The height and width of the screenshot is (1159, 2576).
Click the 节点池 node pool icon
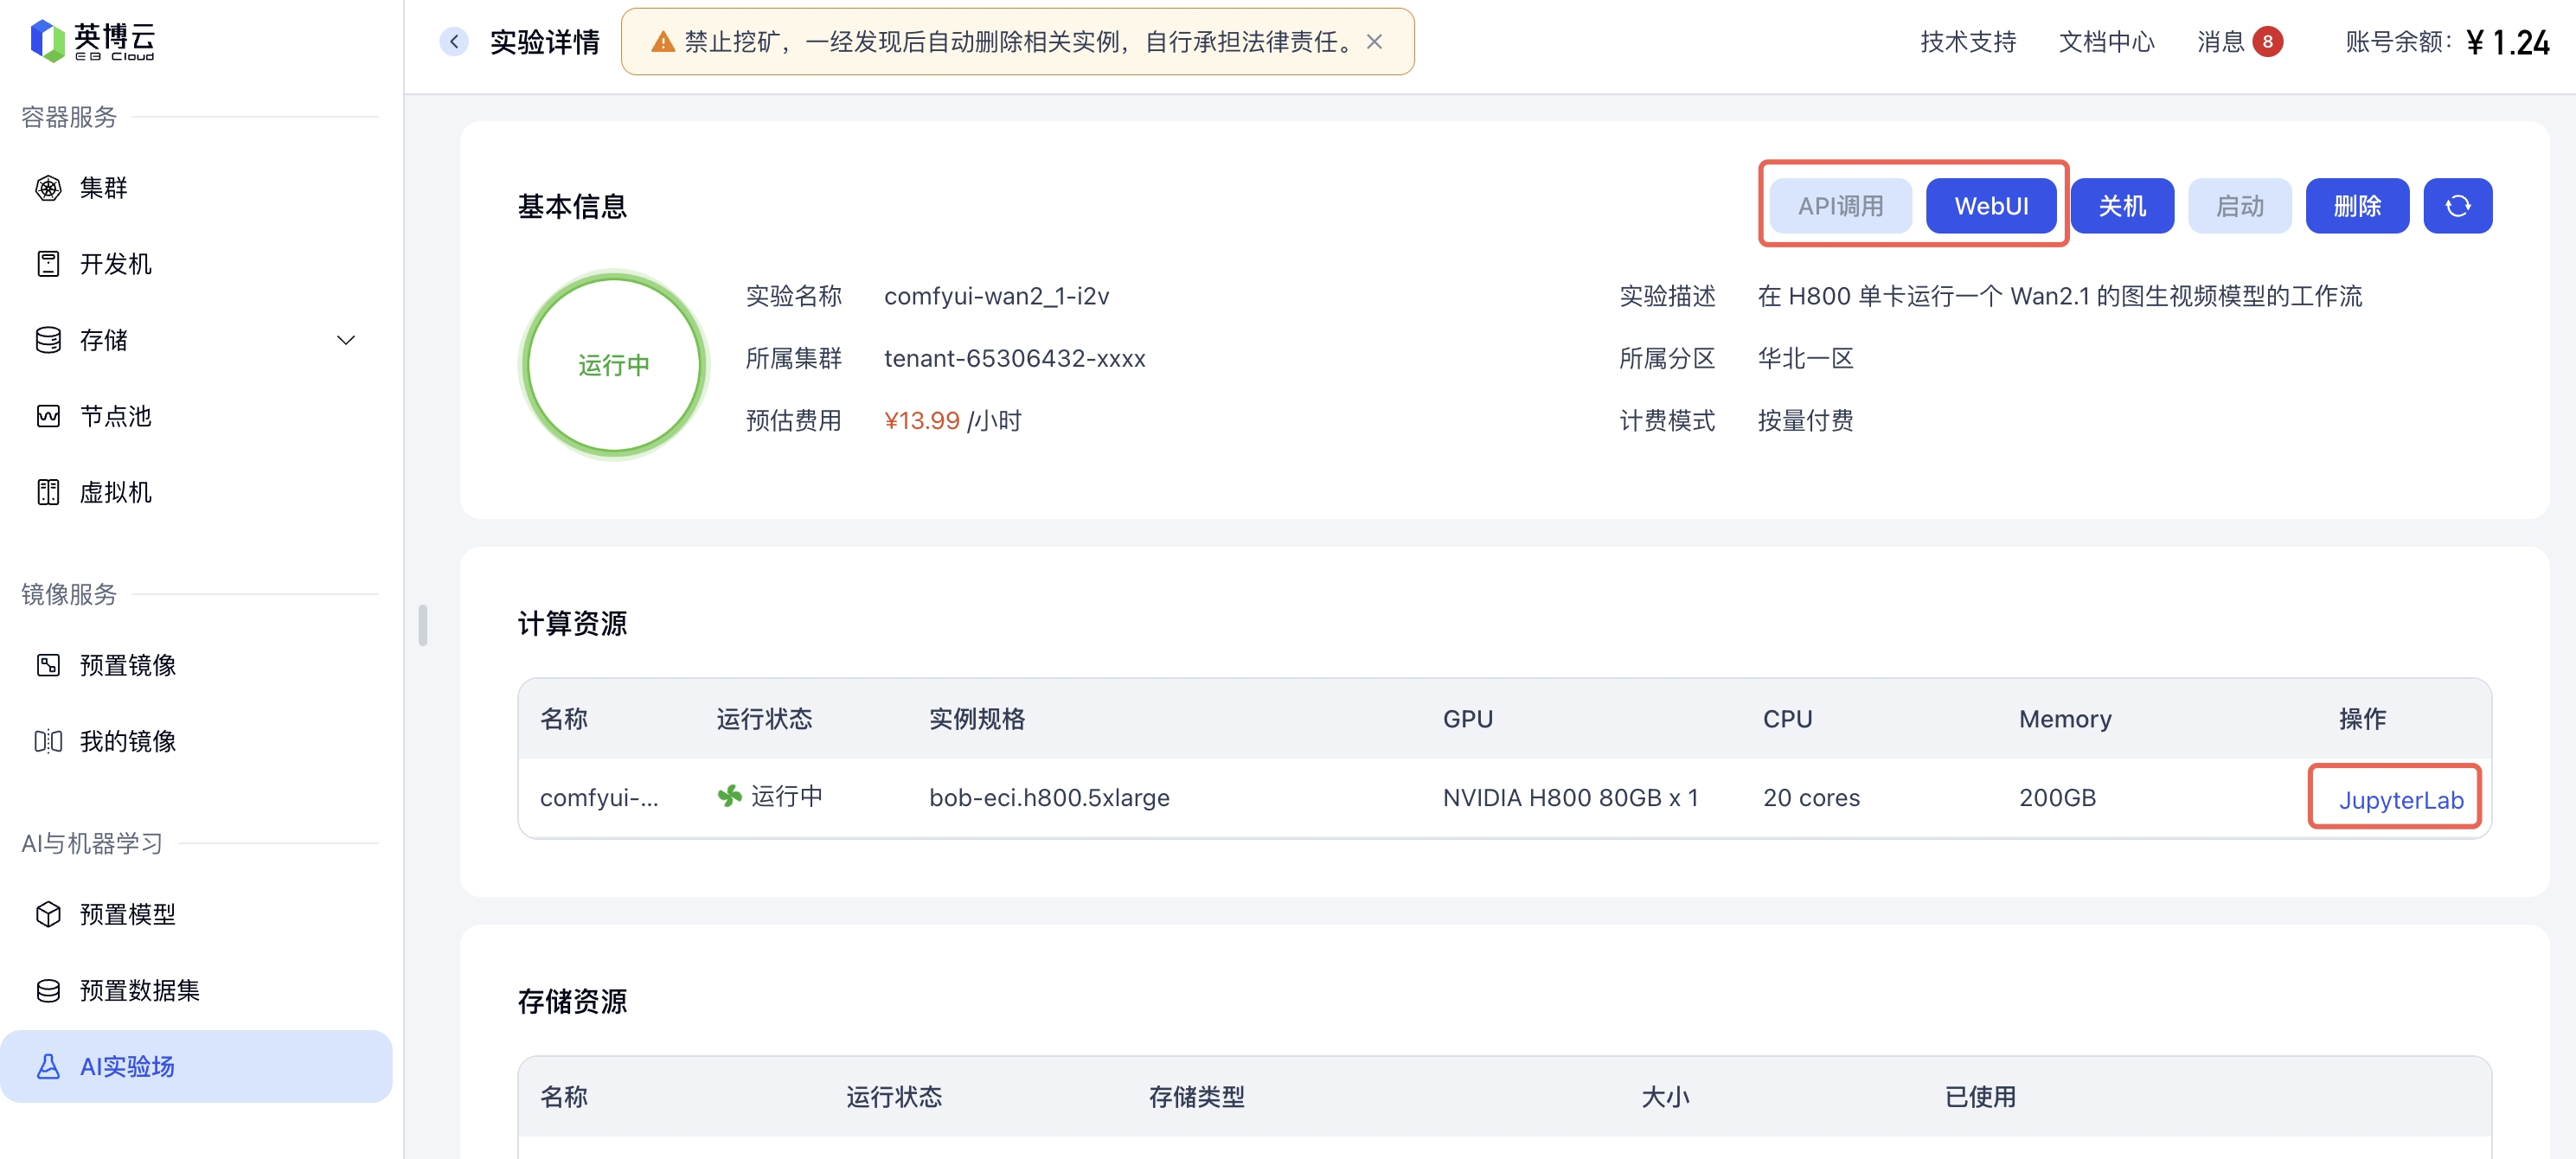48,416
